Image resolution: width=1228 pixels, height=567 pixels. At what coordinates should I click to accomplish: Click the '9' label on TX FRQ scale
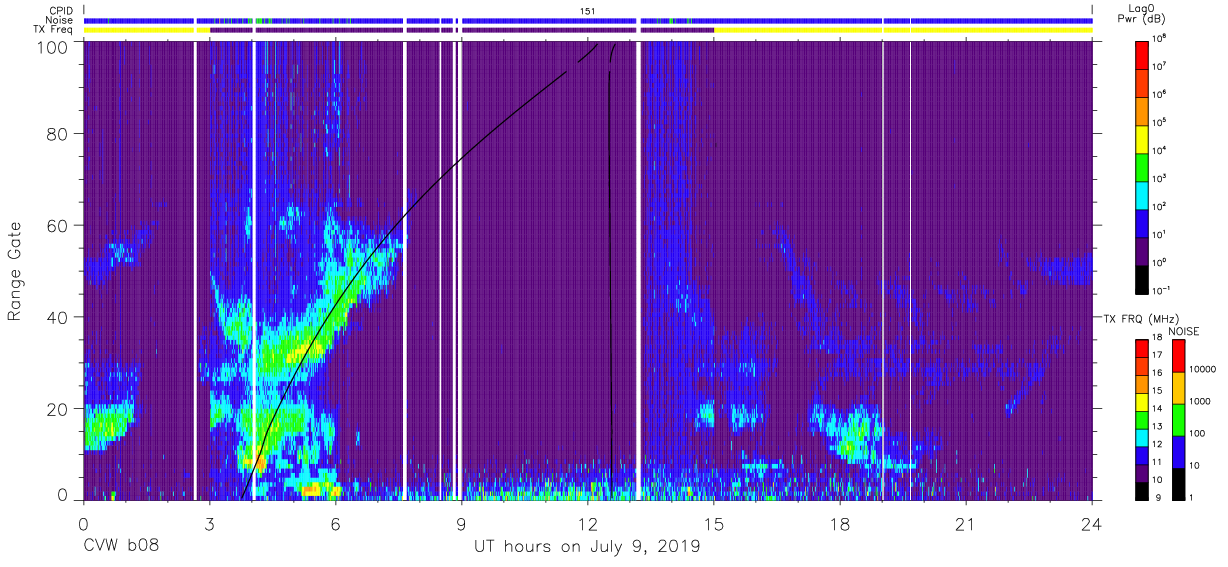pos(1157,497)
